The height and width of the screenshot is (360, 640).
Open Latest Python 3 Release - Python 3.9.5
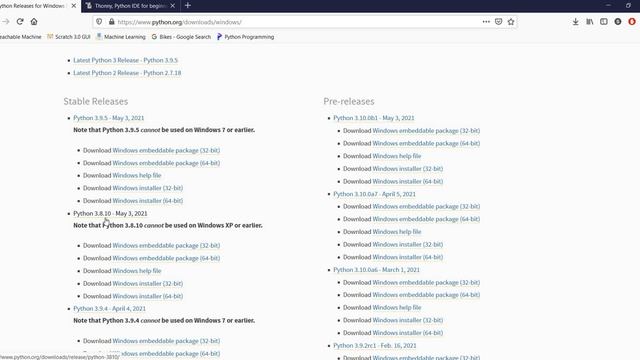coord(125,60)
